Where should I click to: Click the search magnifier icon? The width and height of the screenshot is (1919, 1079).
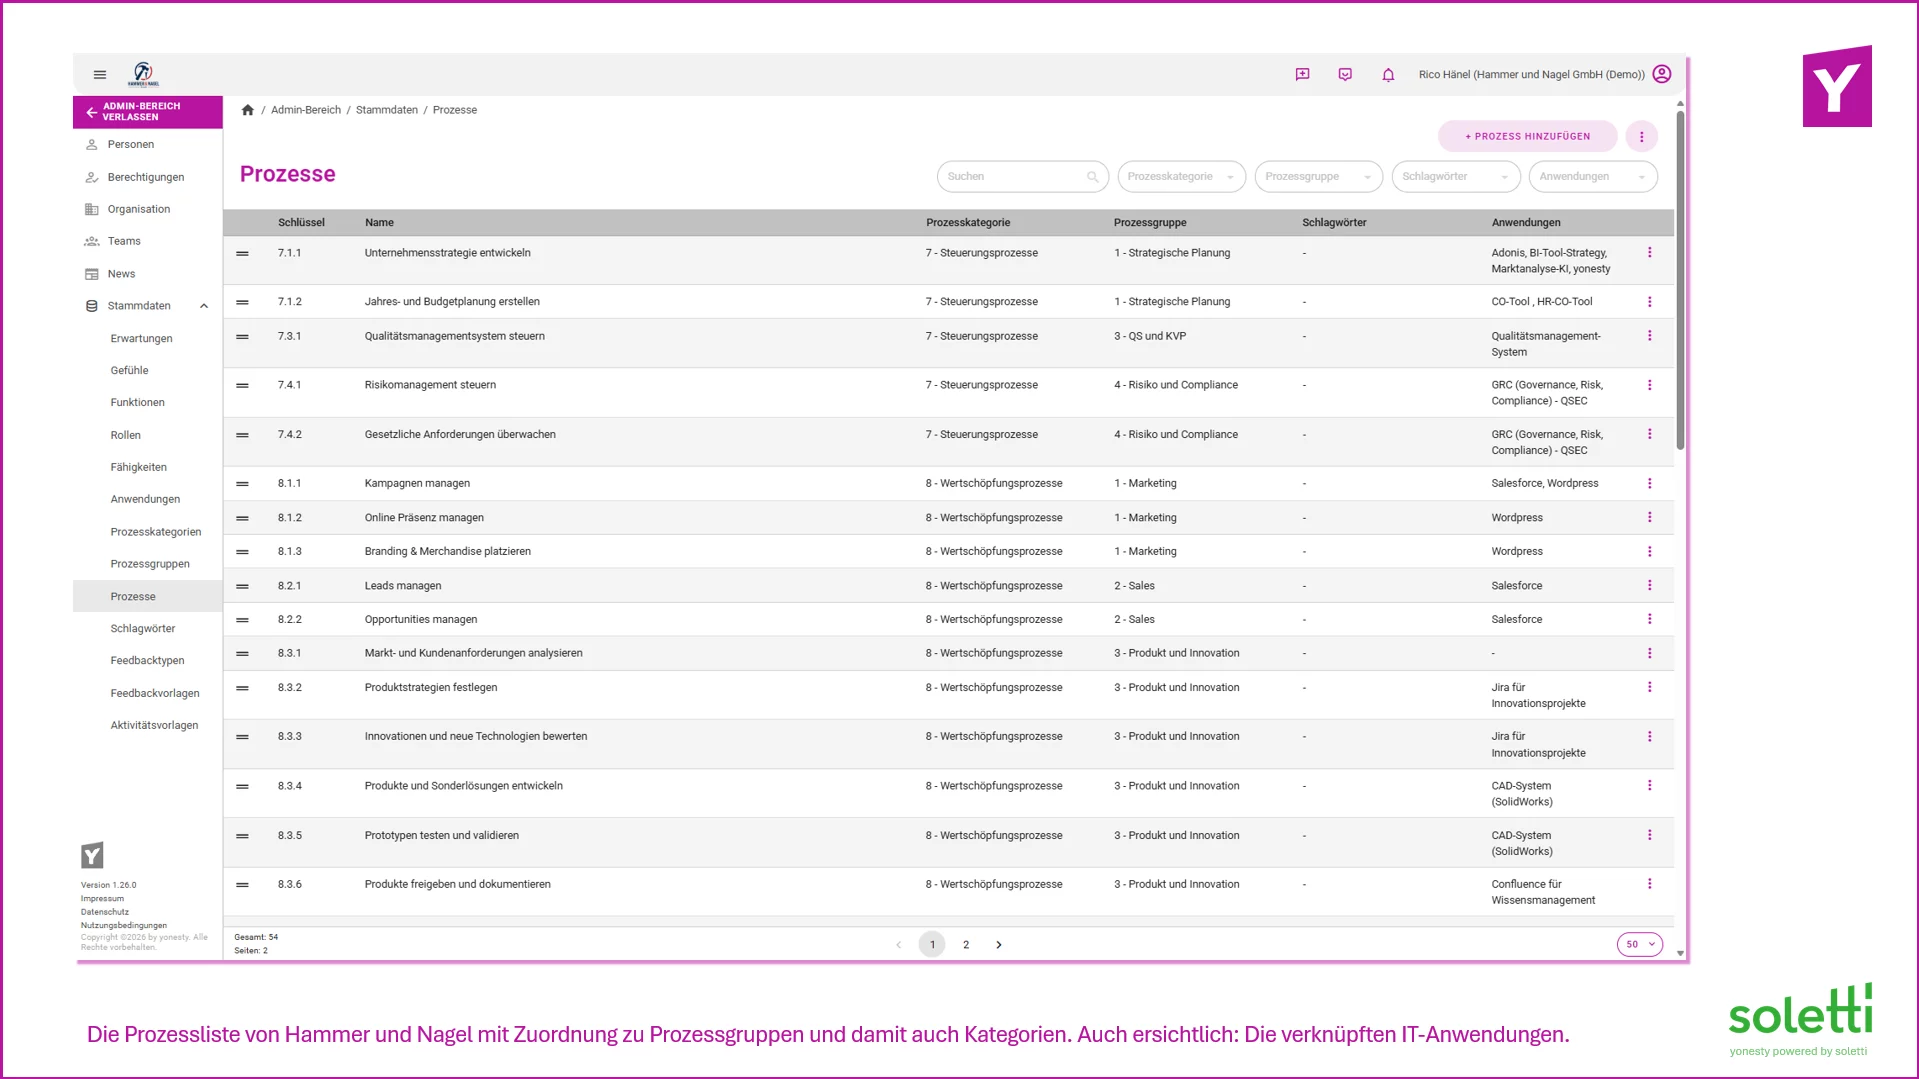(x=1093, y=177)
